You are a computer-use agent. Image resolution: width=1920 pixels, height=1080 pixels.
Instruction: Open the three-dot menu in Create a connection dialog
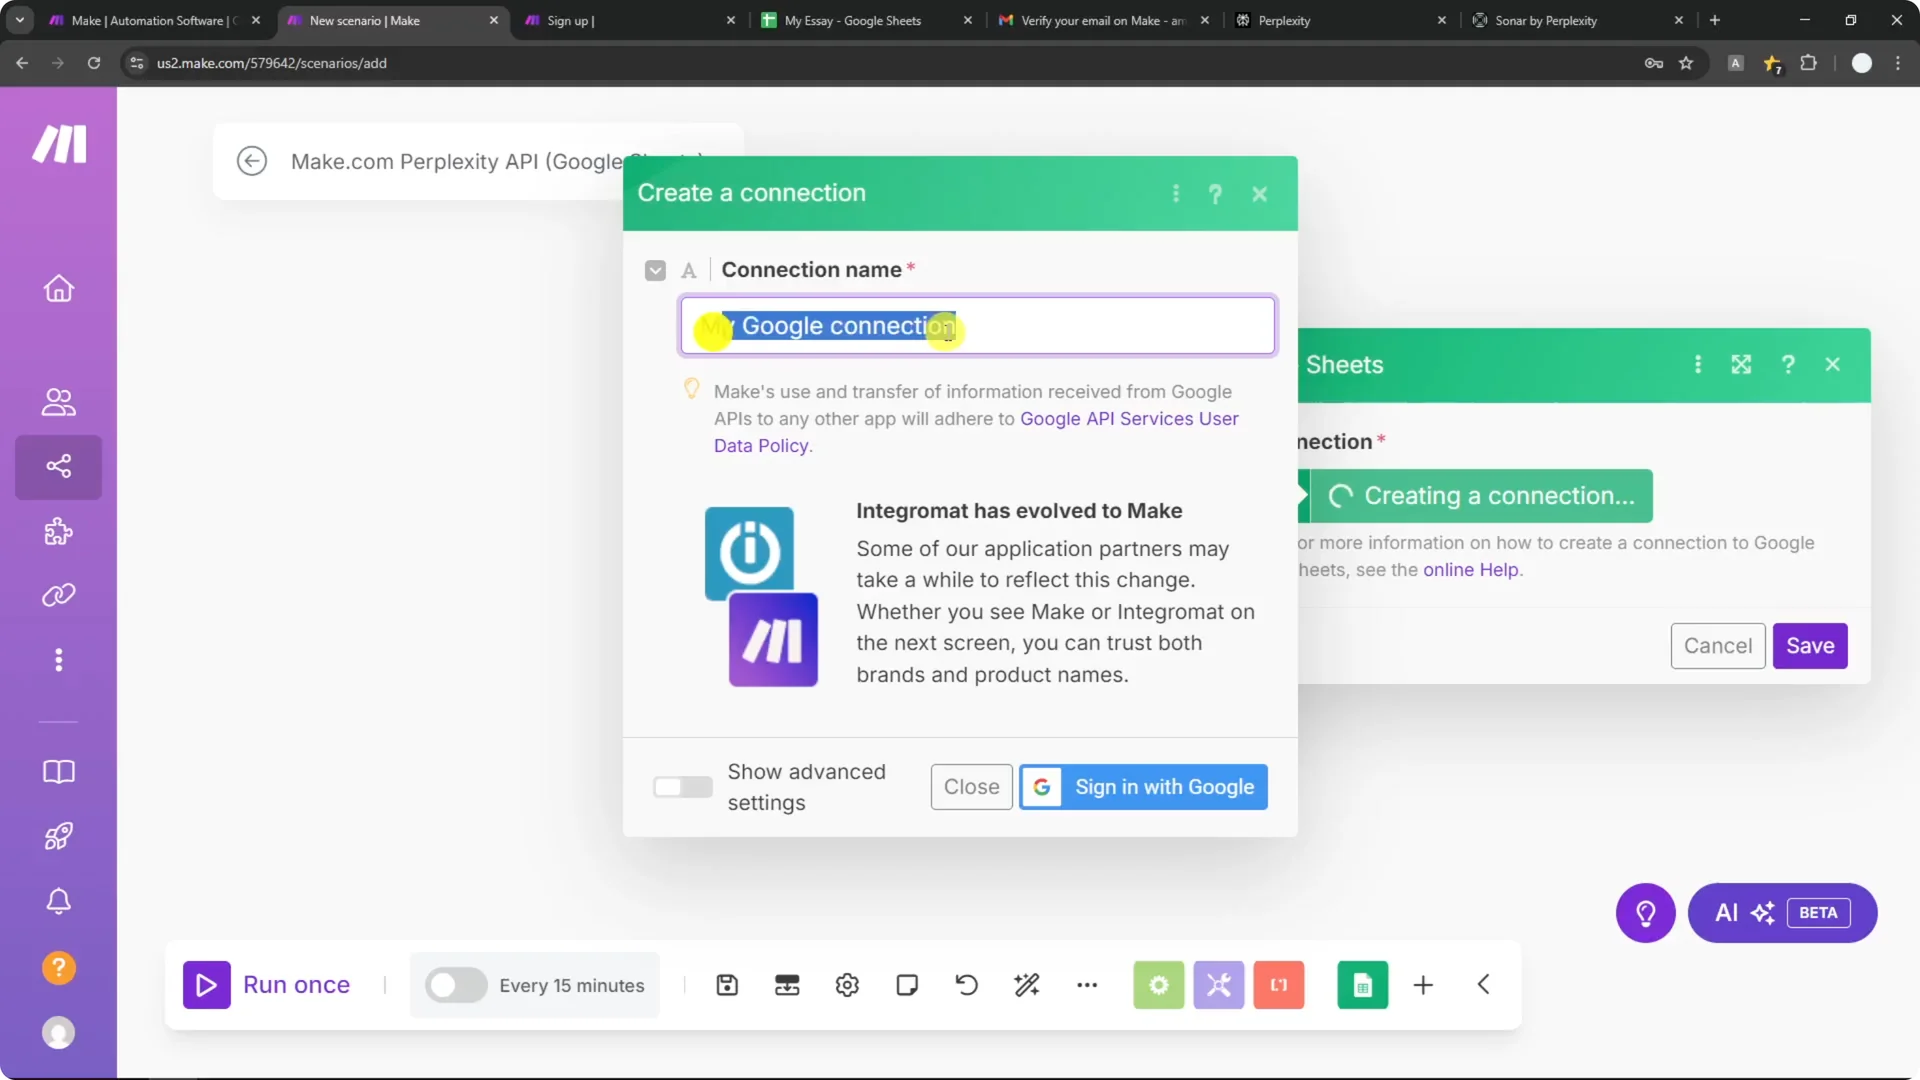(x=1175, y=193)
